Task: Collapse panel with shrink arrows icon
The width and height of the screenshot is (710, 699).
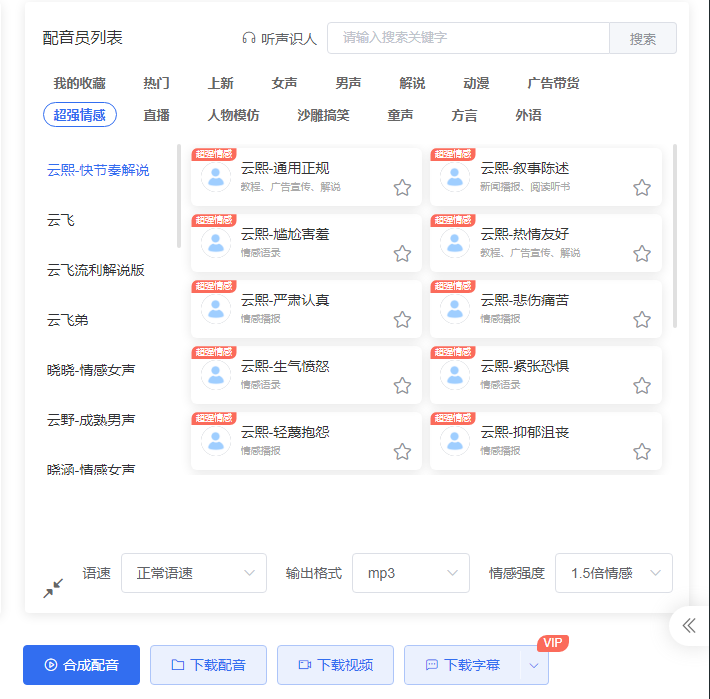Action: 53,588
